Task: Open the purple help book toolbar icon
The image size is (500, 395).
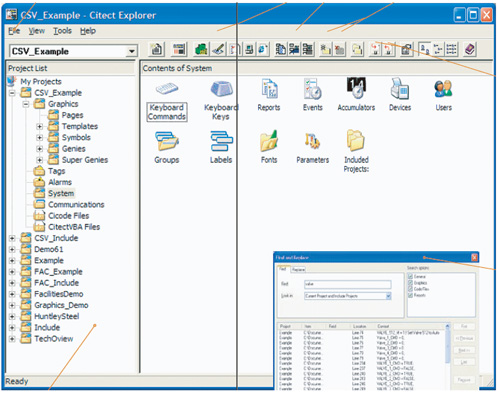Action: pos(470,50)
